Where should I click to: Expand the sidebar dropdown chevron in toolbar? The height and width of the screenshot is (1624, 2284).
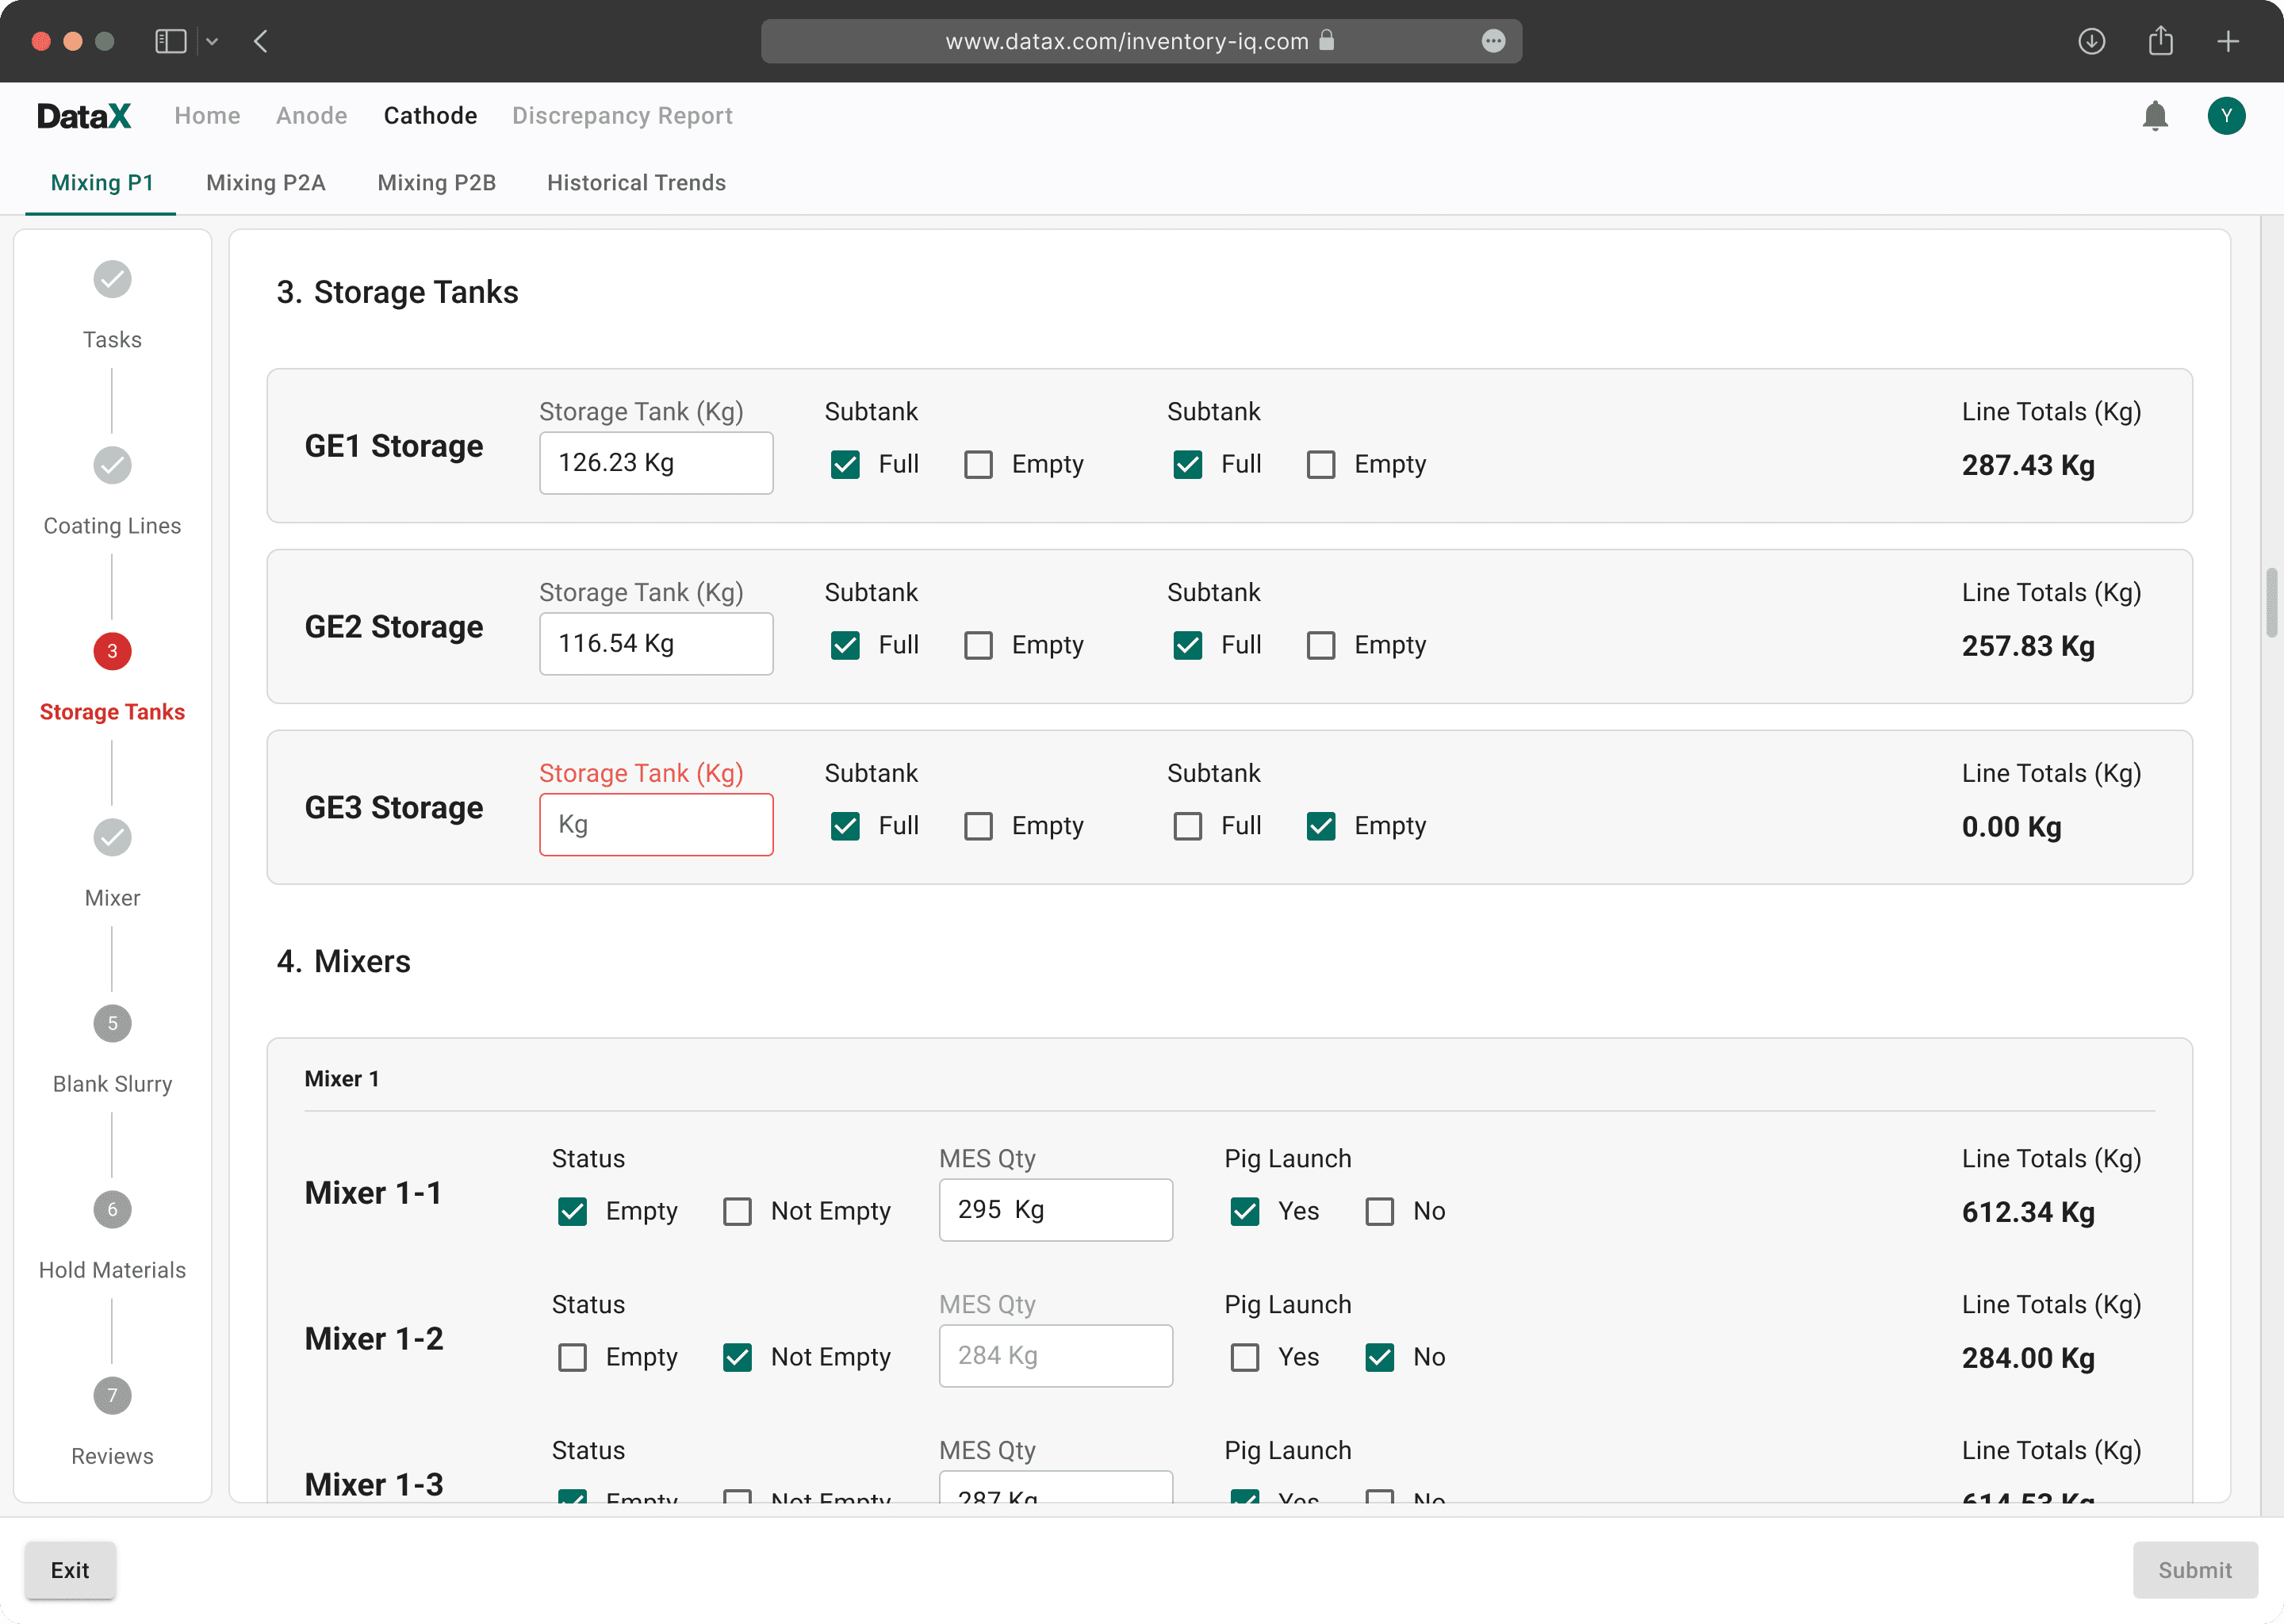point(212,41)
